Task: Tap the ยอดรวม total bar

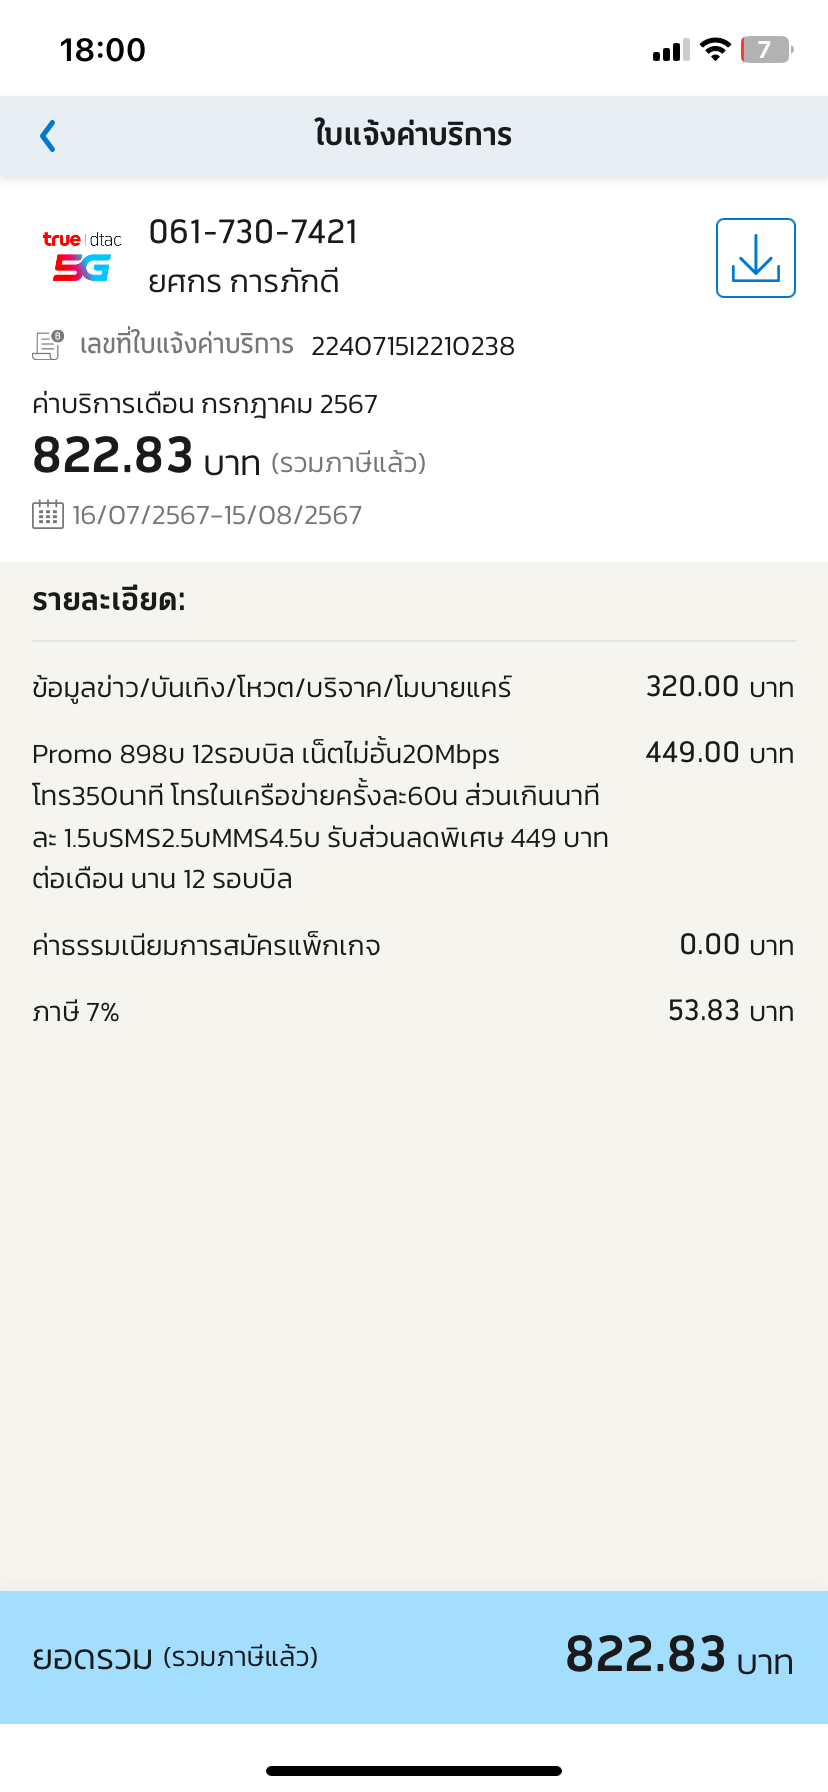Action: (413, 1656)
